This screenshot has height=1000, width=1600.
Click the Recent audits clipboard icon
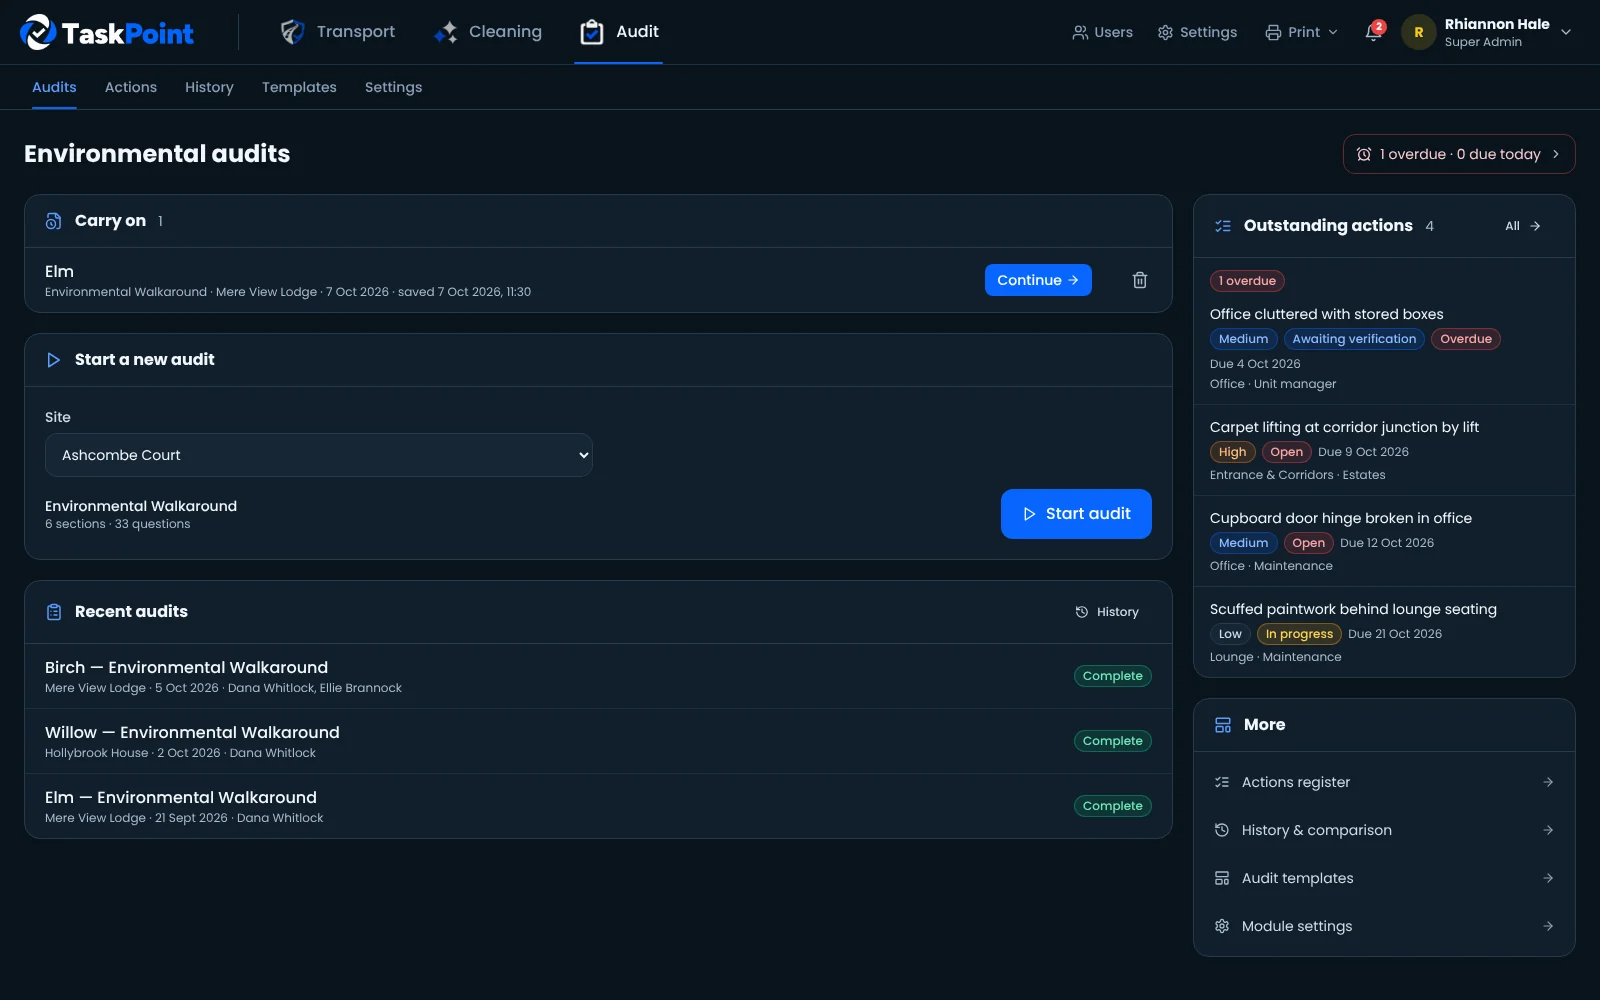click(x=54, y=612)
